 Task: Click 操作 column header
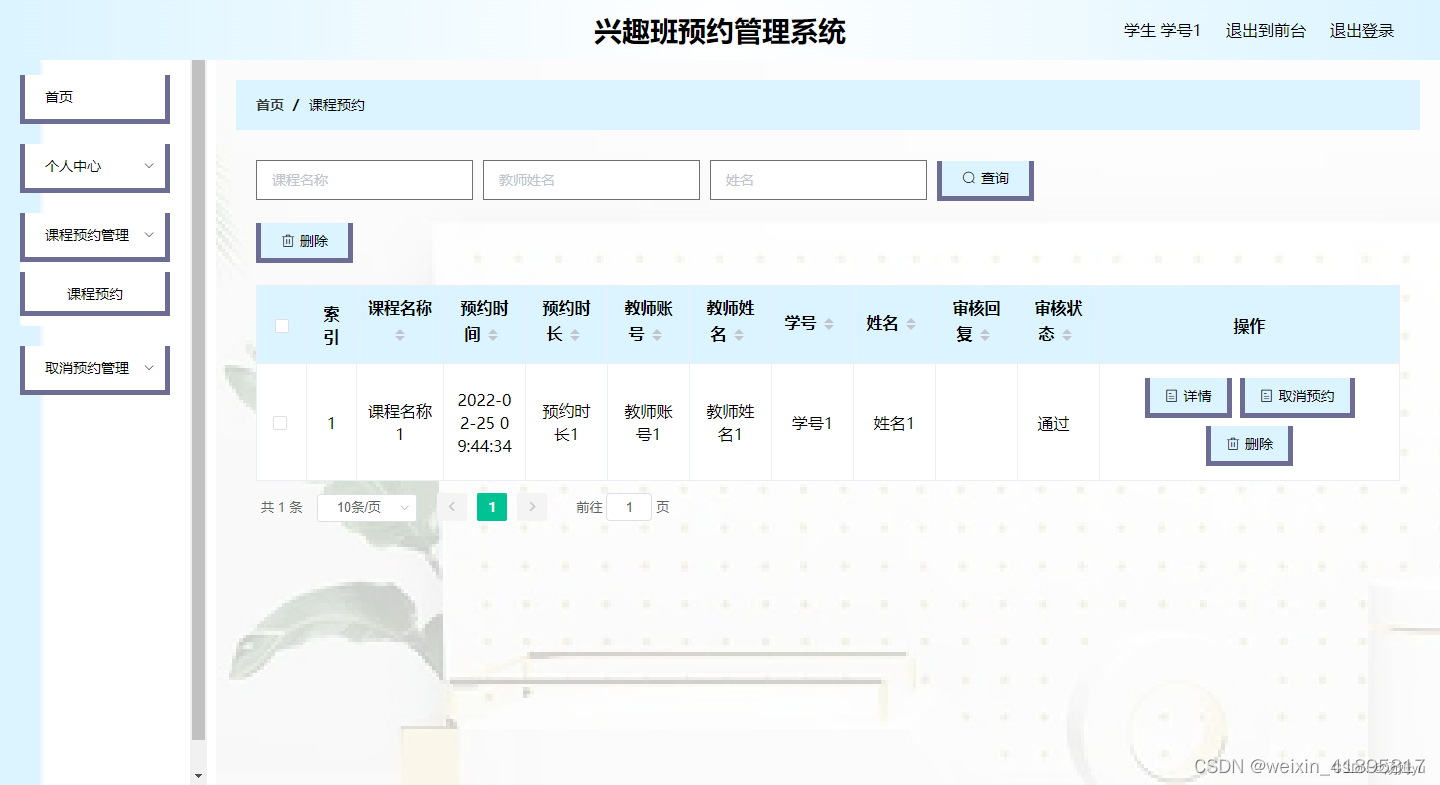tap(1249, 326)
